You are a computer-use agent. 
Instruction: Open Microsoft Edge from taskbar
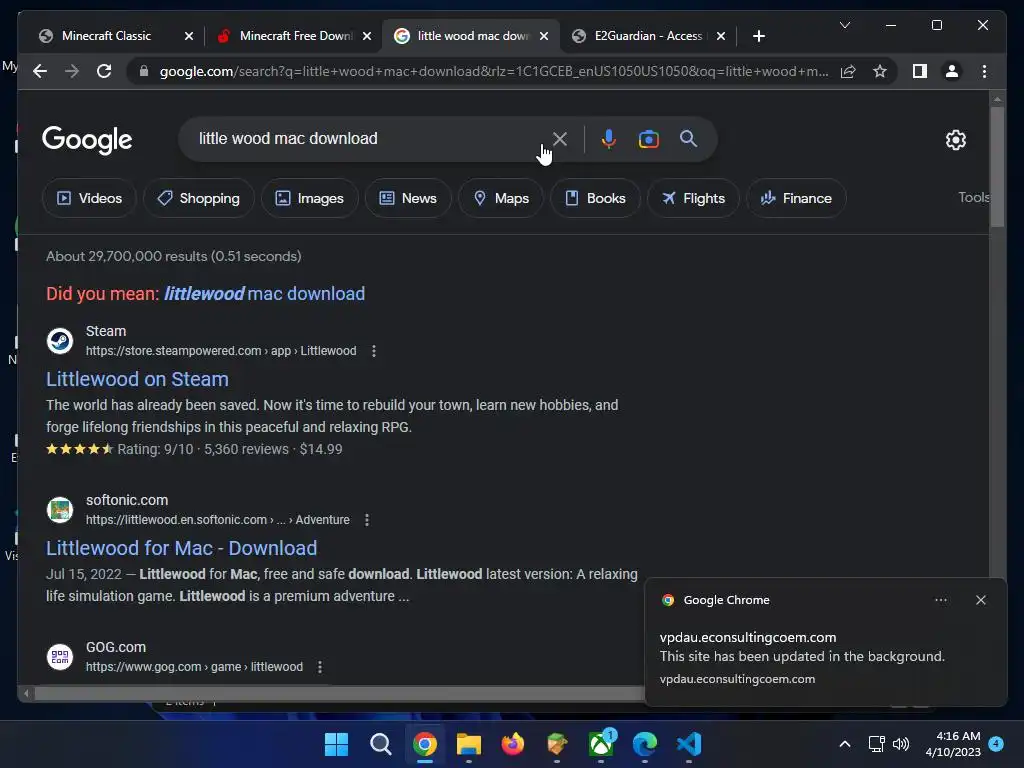point(645,744)
